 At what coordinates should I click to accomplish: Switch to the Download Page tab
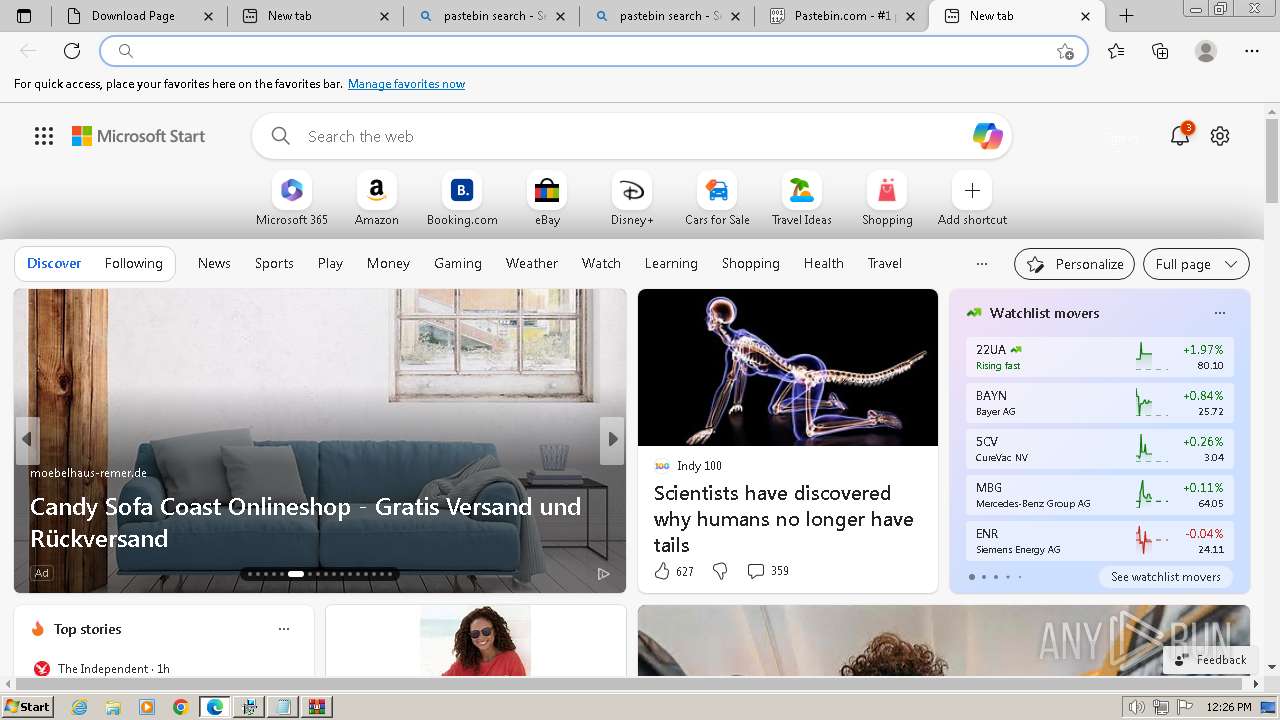tap(139, 16)
